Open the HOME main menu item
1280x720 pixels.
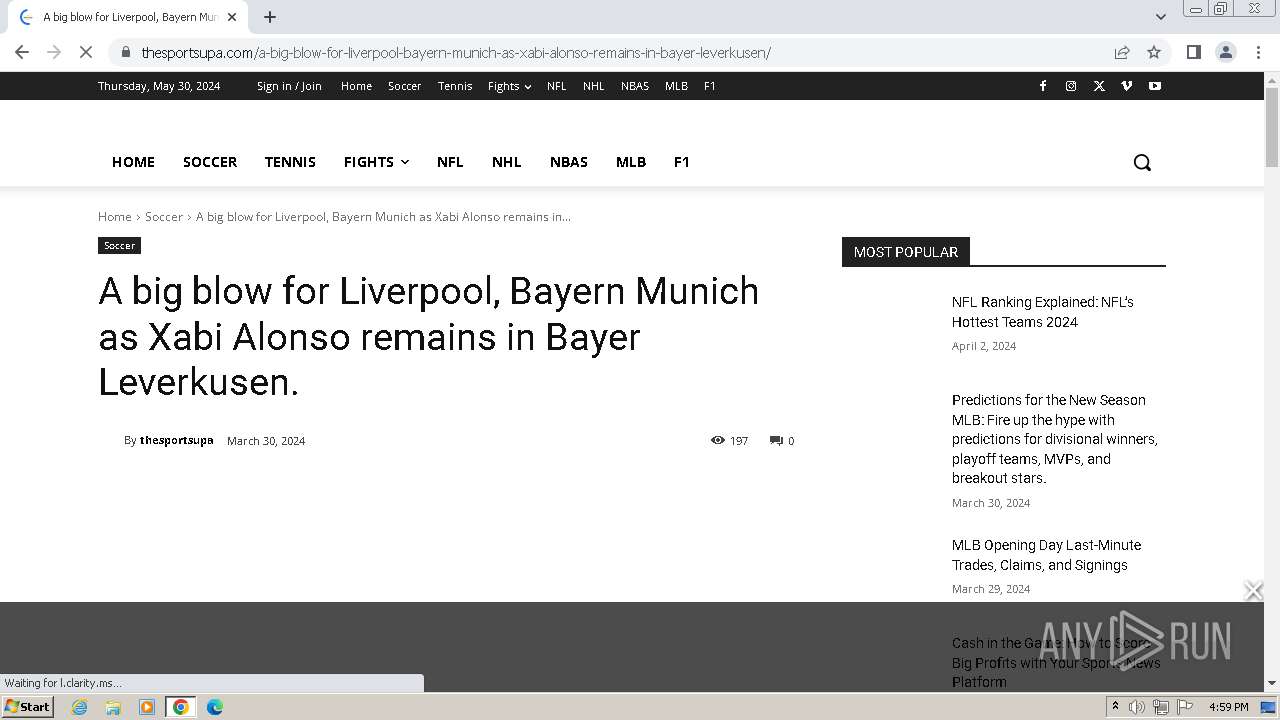[133, 162]
